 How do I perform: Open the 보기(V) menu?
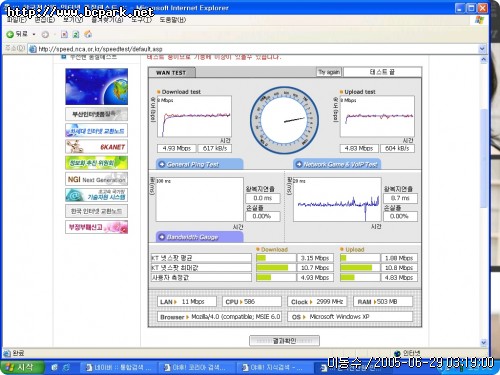coord(73,20)
